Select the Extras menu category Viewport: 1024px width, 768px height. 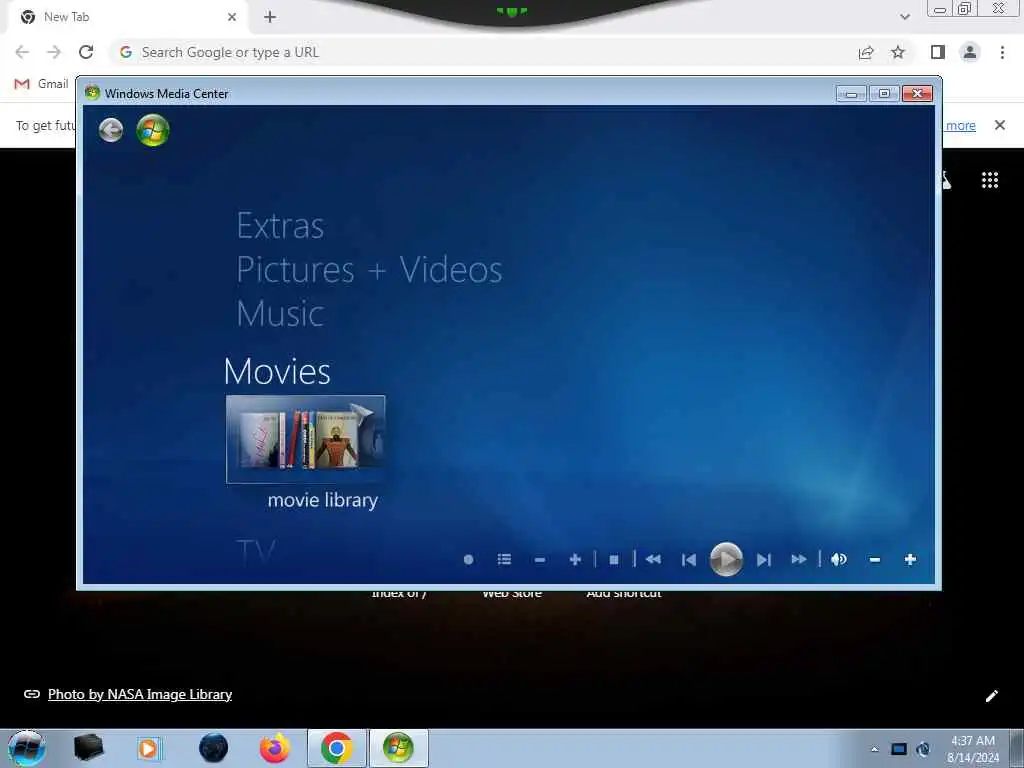point(280,226)
